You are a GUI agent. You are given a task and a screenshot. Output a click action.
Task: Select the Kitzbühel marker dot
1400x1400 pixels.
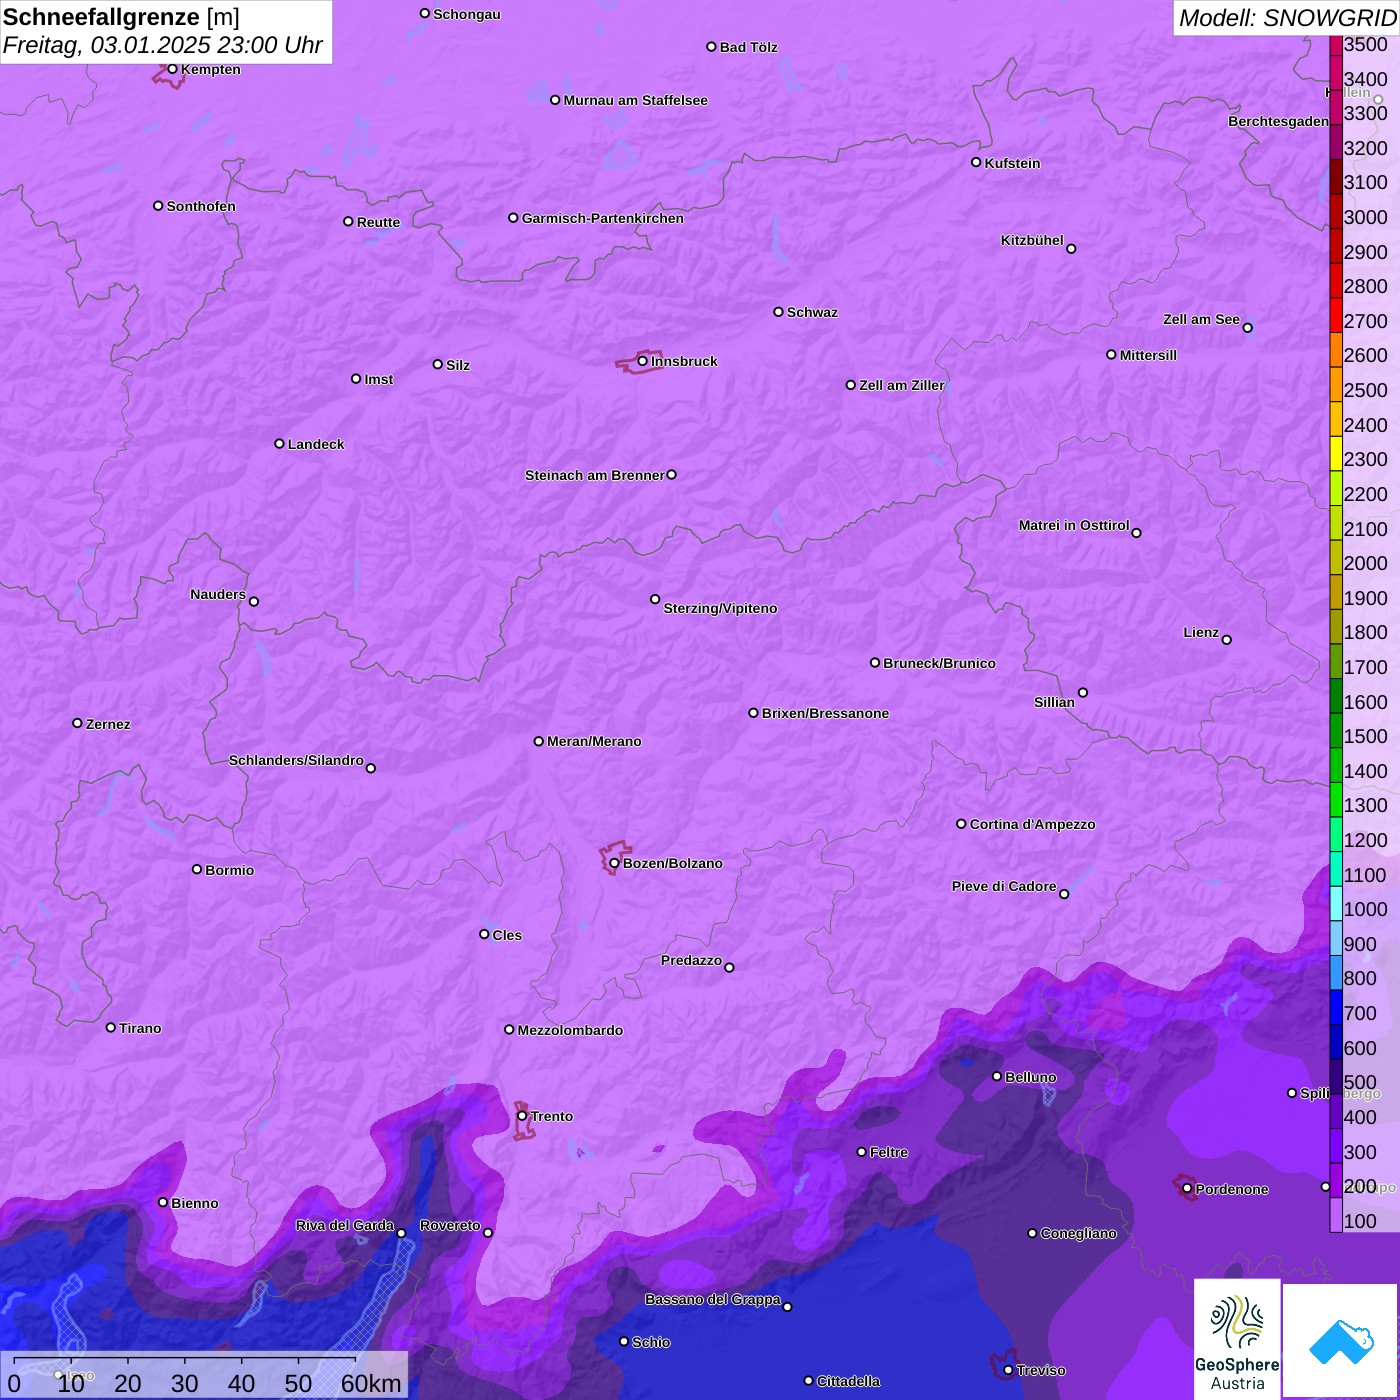[x=1071, y=249]
